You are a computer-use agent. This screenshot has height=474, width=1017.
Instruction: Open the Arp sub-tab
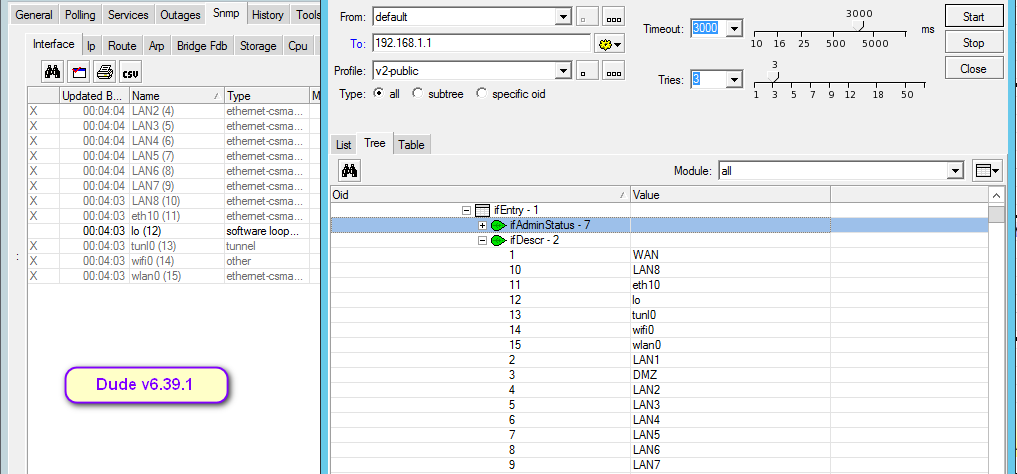[x=156, y=46]
